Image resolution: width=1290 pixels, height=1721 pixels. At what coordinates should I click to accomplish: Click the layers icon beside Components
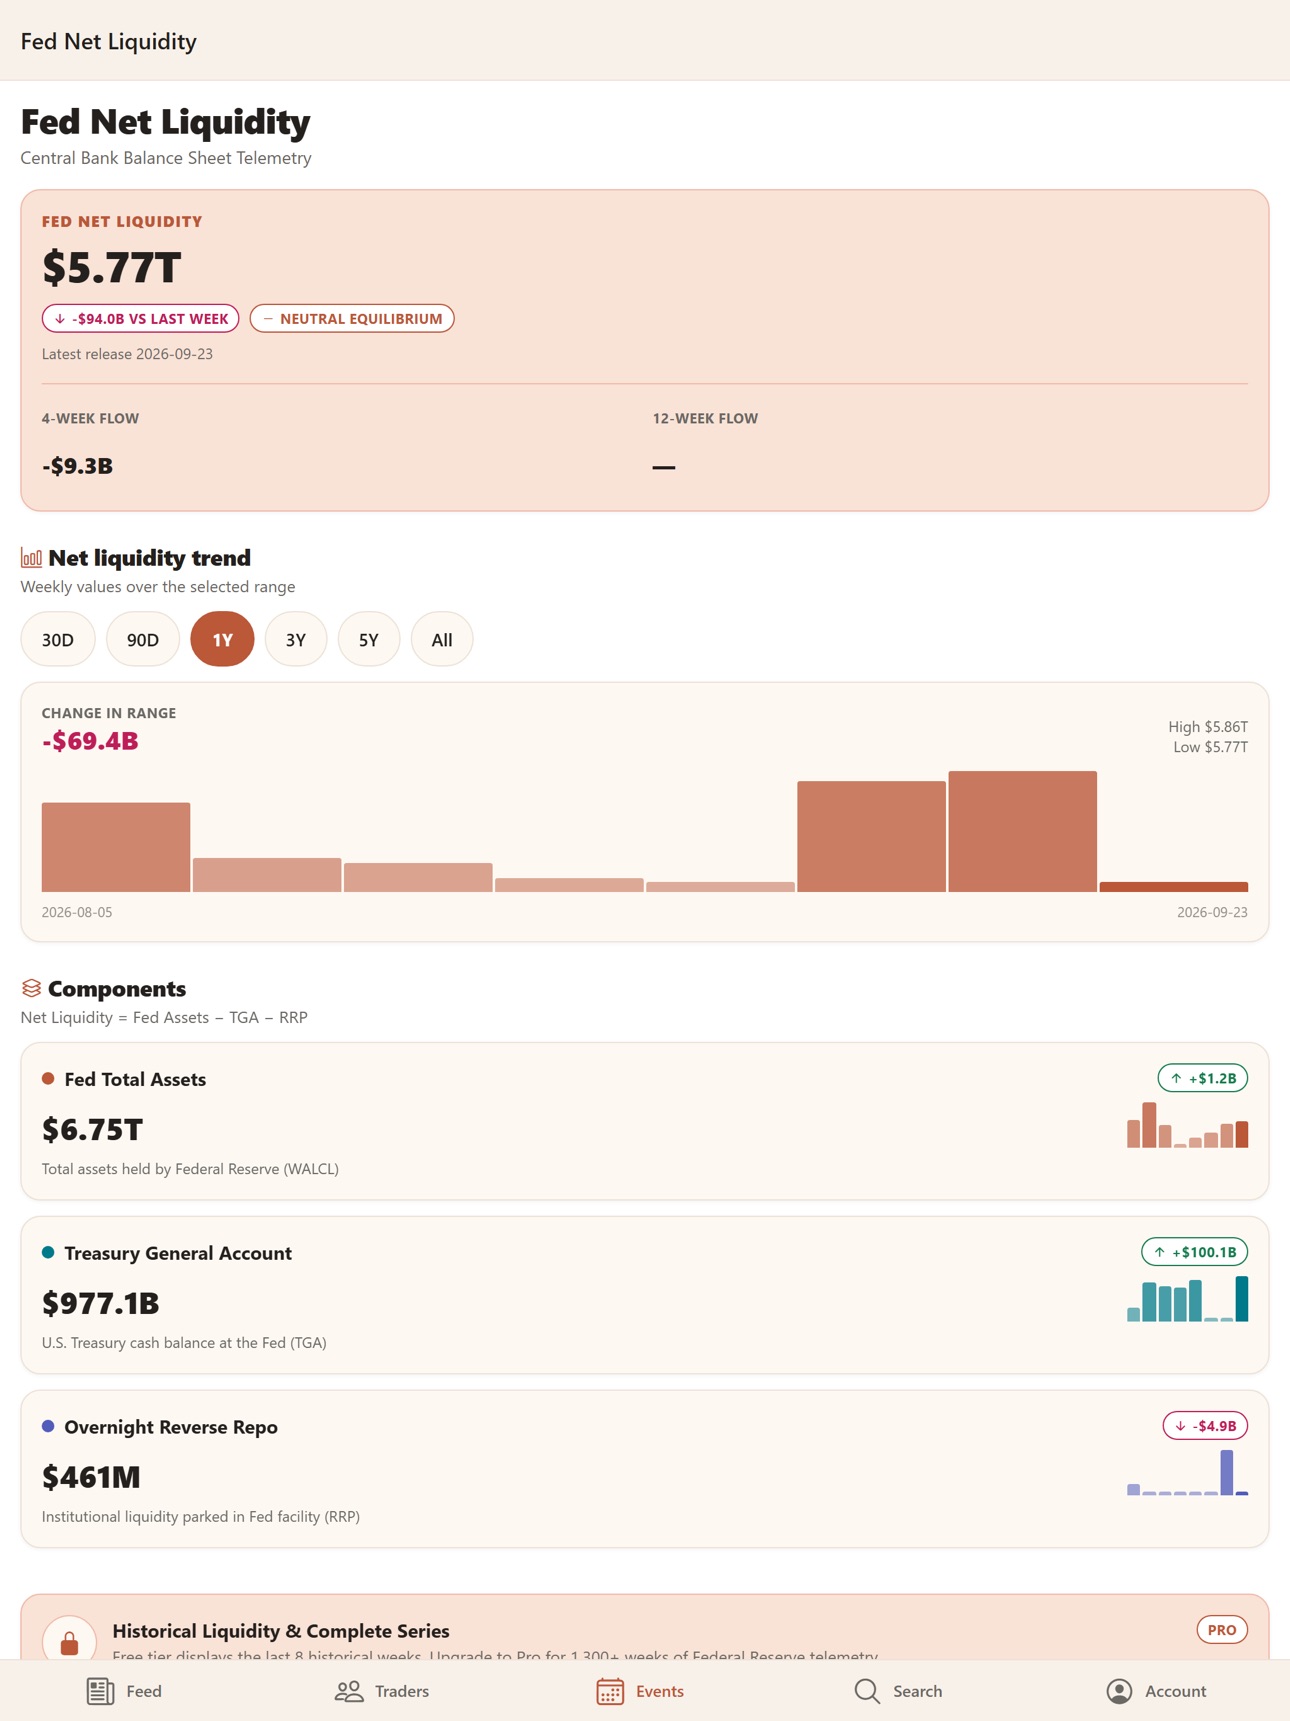(x=31, y=988)
